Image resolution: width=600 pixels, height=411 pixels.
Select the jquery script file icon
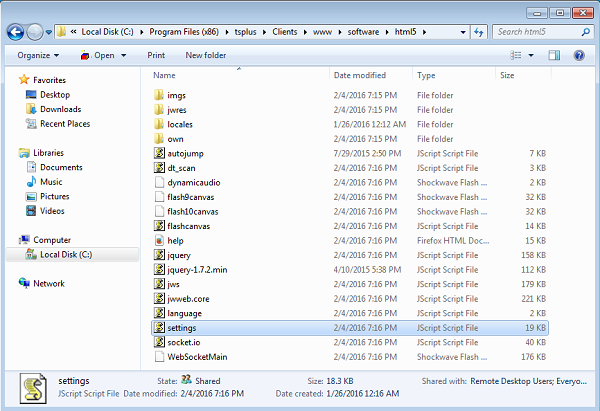coord(159,256)
